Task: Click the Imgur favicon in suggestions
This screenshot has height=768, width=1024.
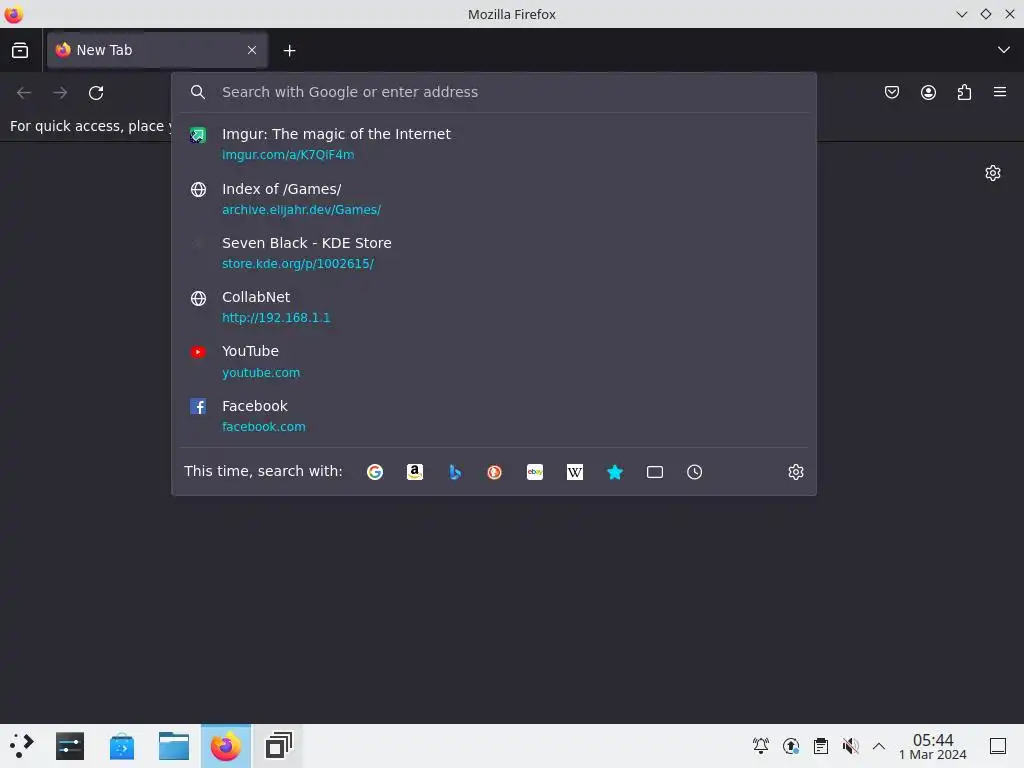Action: [x=198, y=135]
